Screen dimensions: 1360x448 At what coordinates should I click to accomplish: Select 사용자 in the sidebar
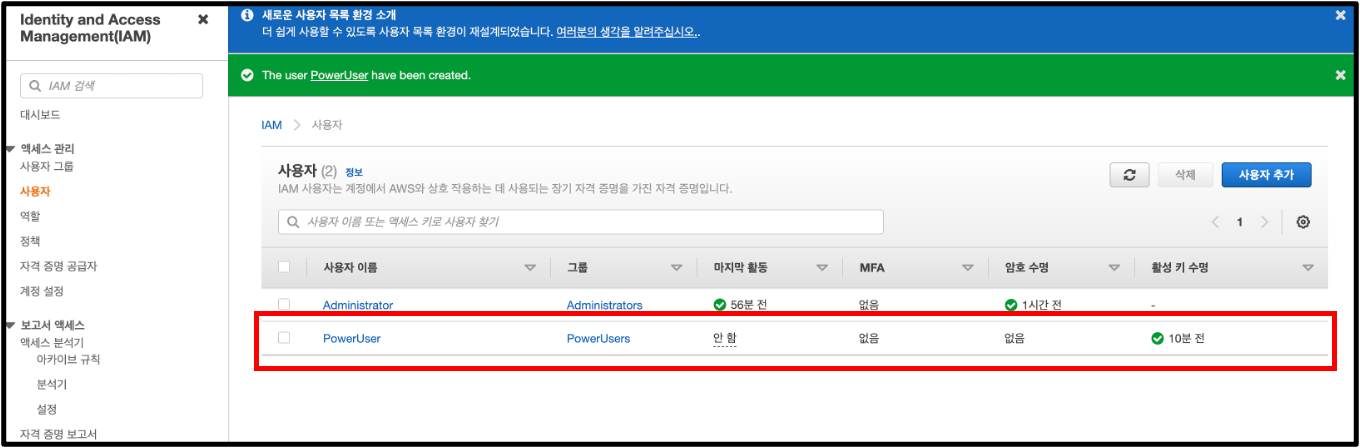point(35,191)
